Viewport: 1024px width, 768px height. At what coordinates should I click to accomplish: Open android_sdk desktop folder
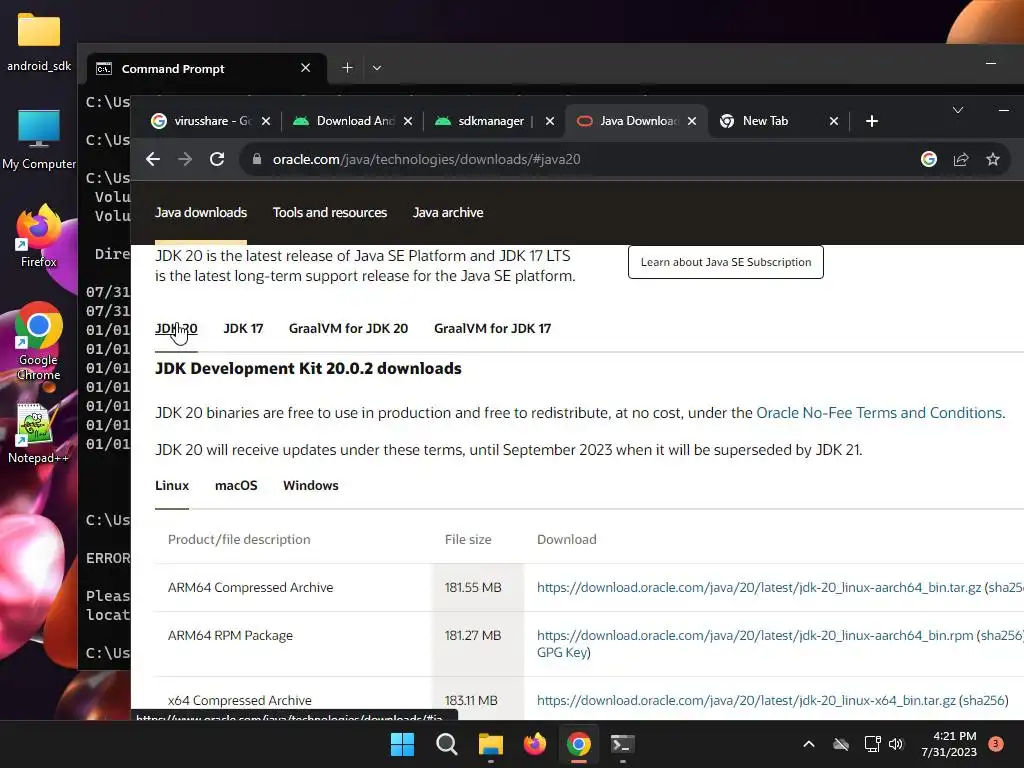click(x=39, y=42)
